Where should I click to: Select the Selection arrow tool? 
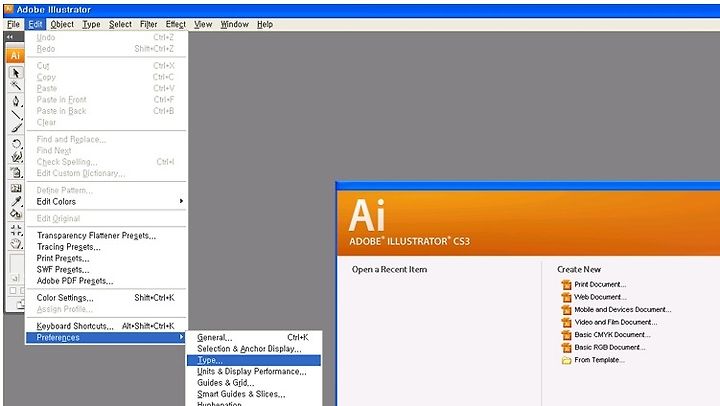tap(16, 73)
